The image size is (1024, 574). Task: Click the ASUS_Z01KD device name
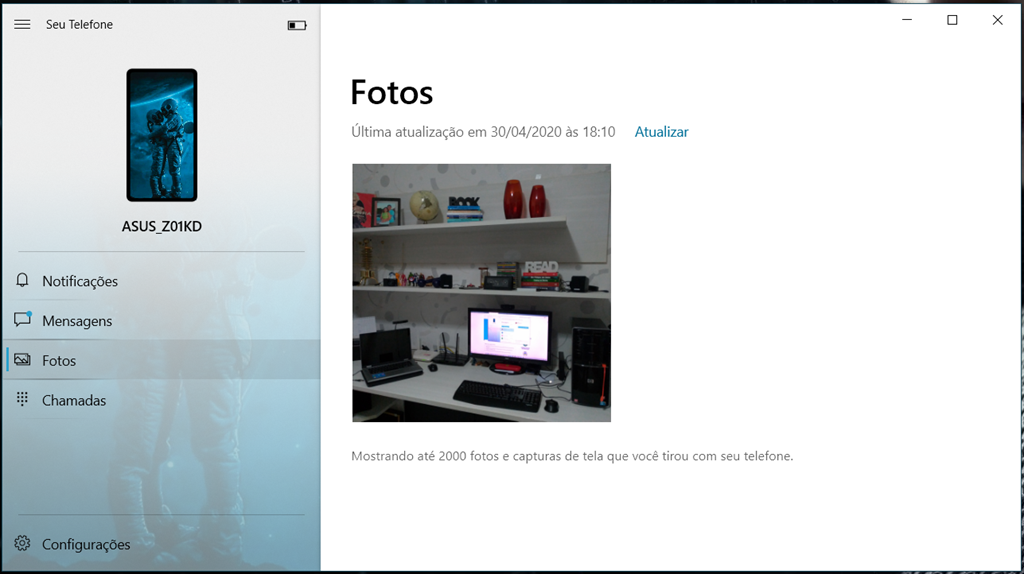[162, 227]
